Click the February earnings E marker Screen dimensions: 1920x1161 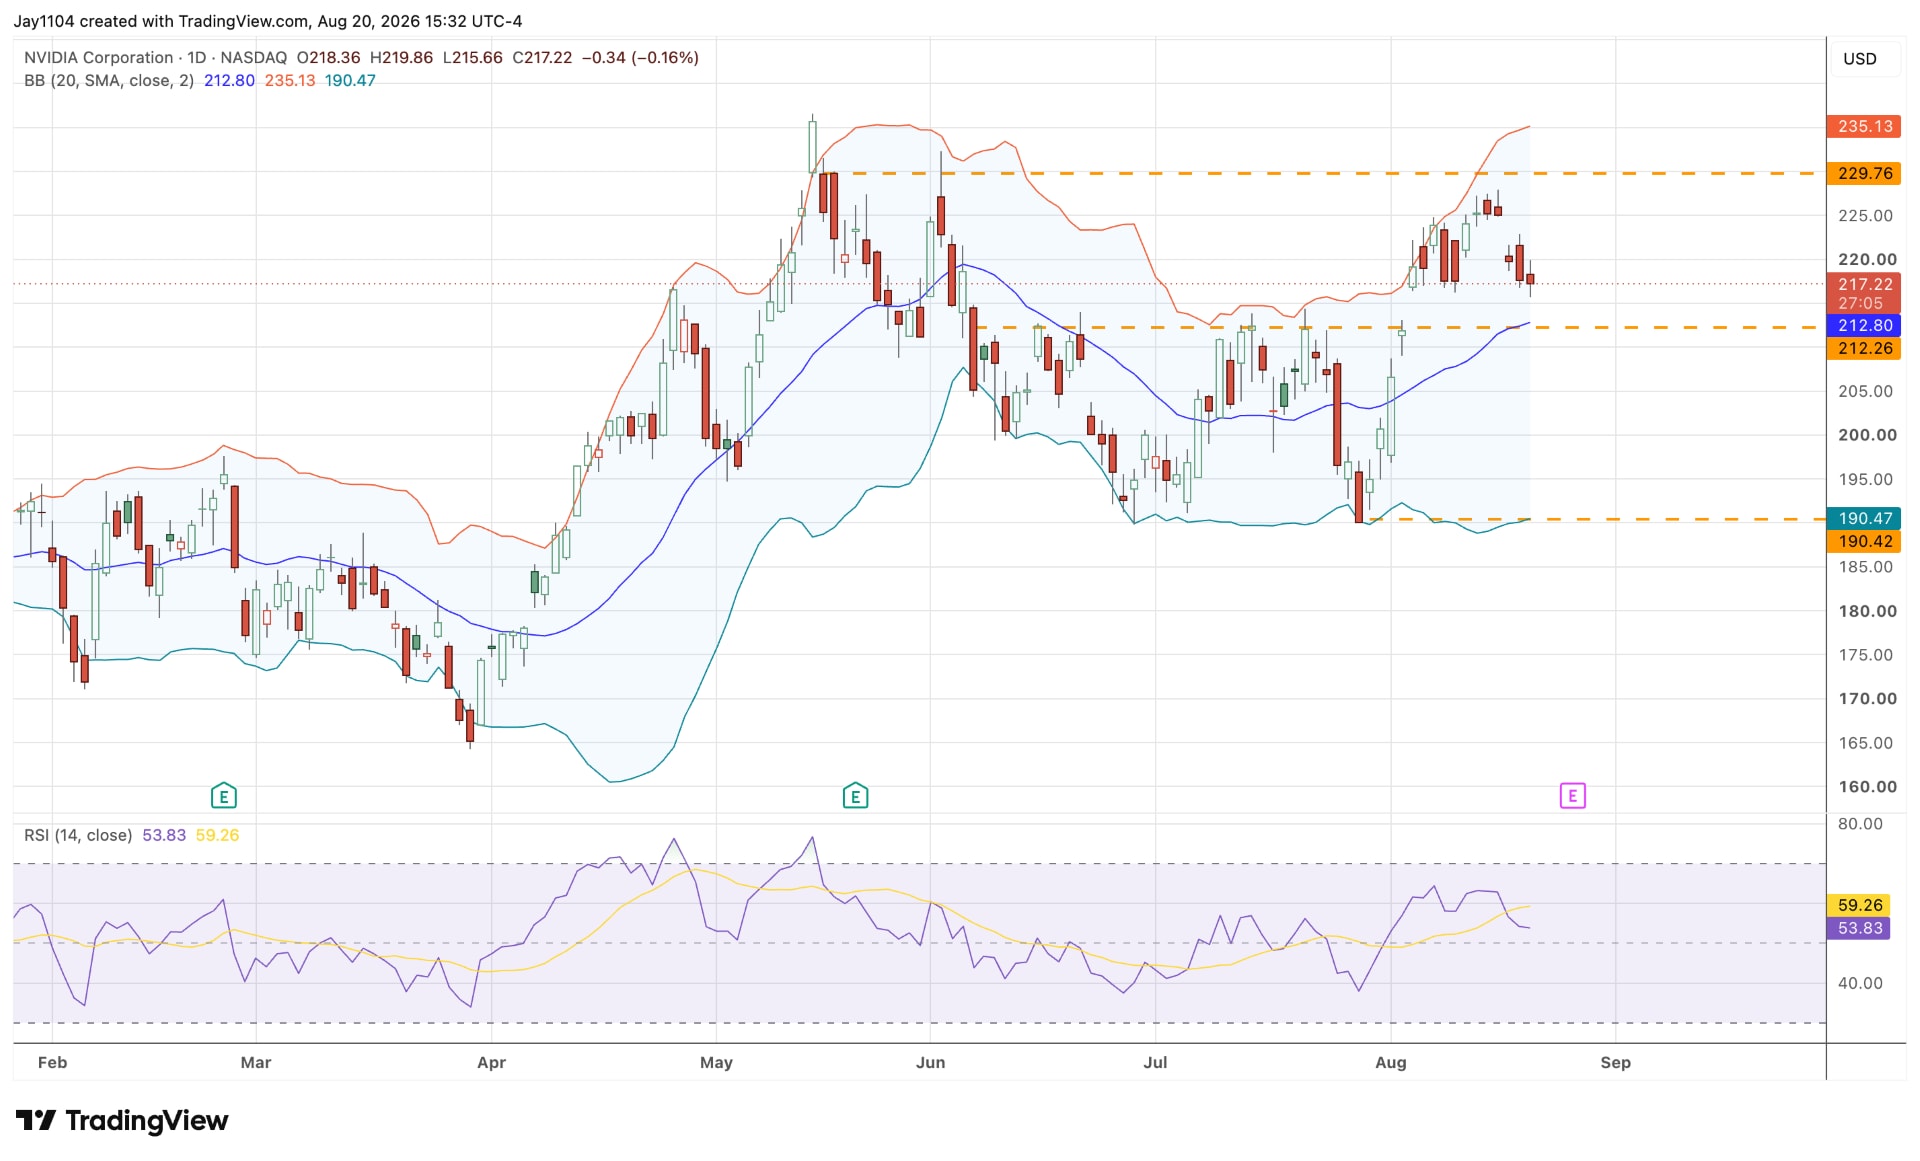tap(223, 796)
